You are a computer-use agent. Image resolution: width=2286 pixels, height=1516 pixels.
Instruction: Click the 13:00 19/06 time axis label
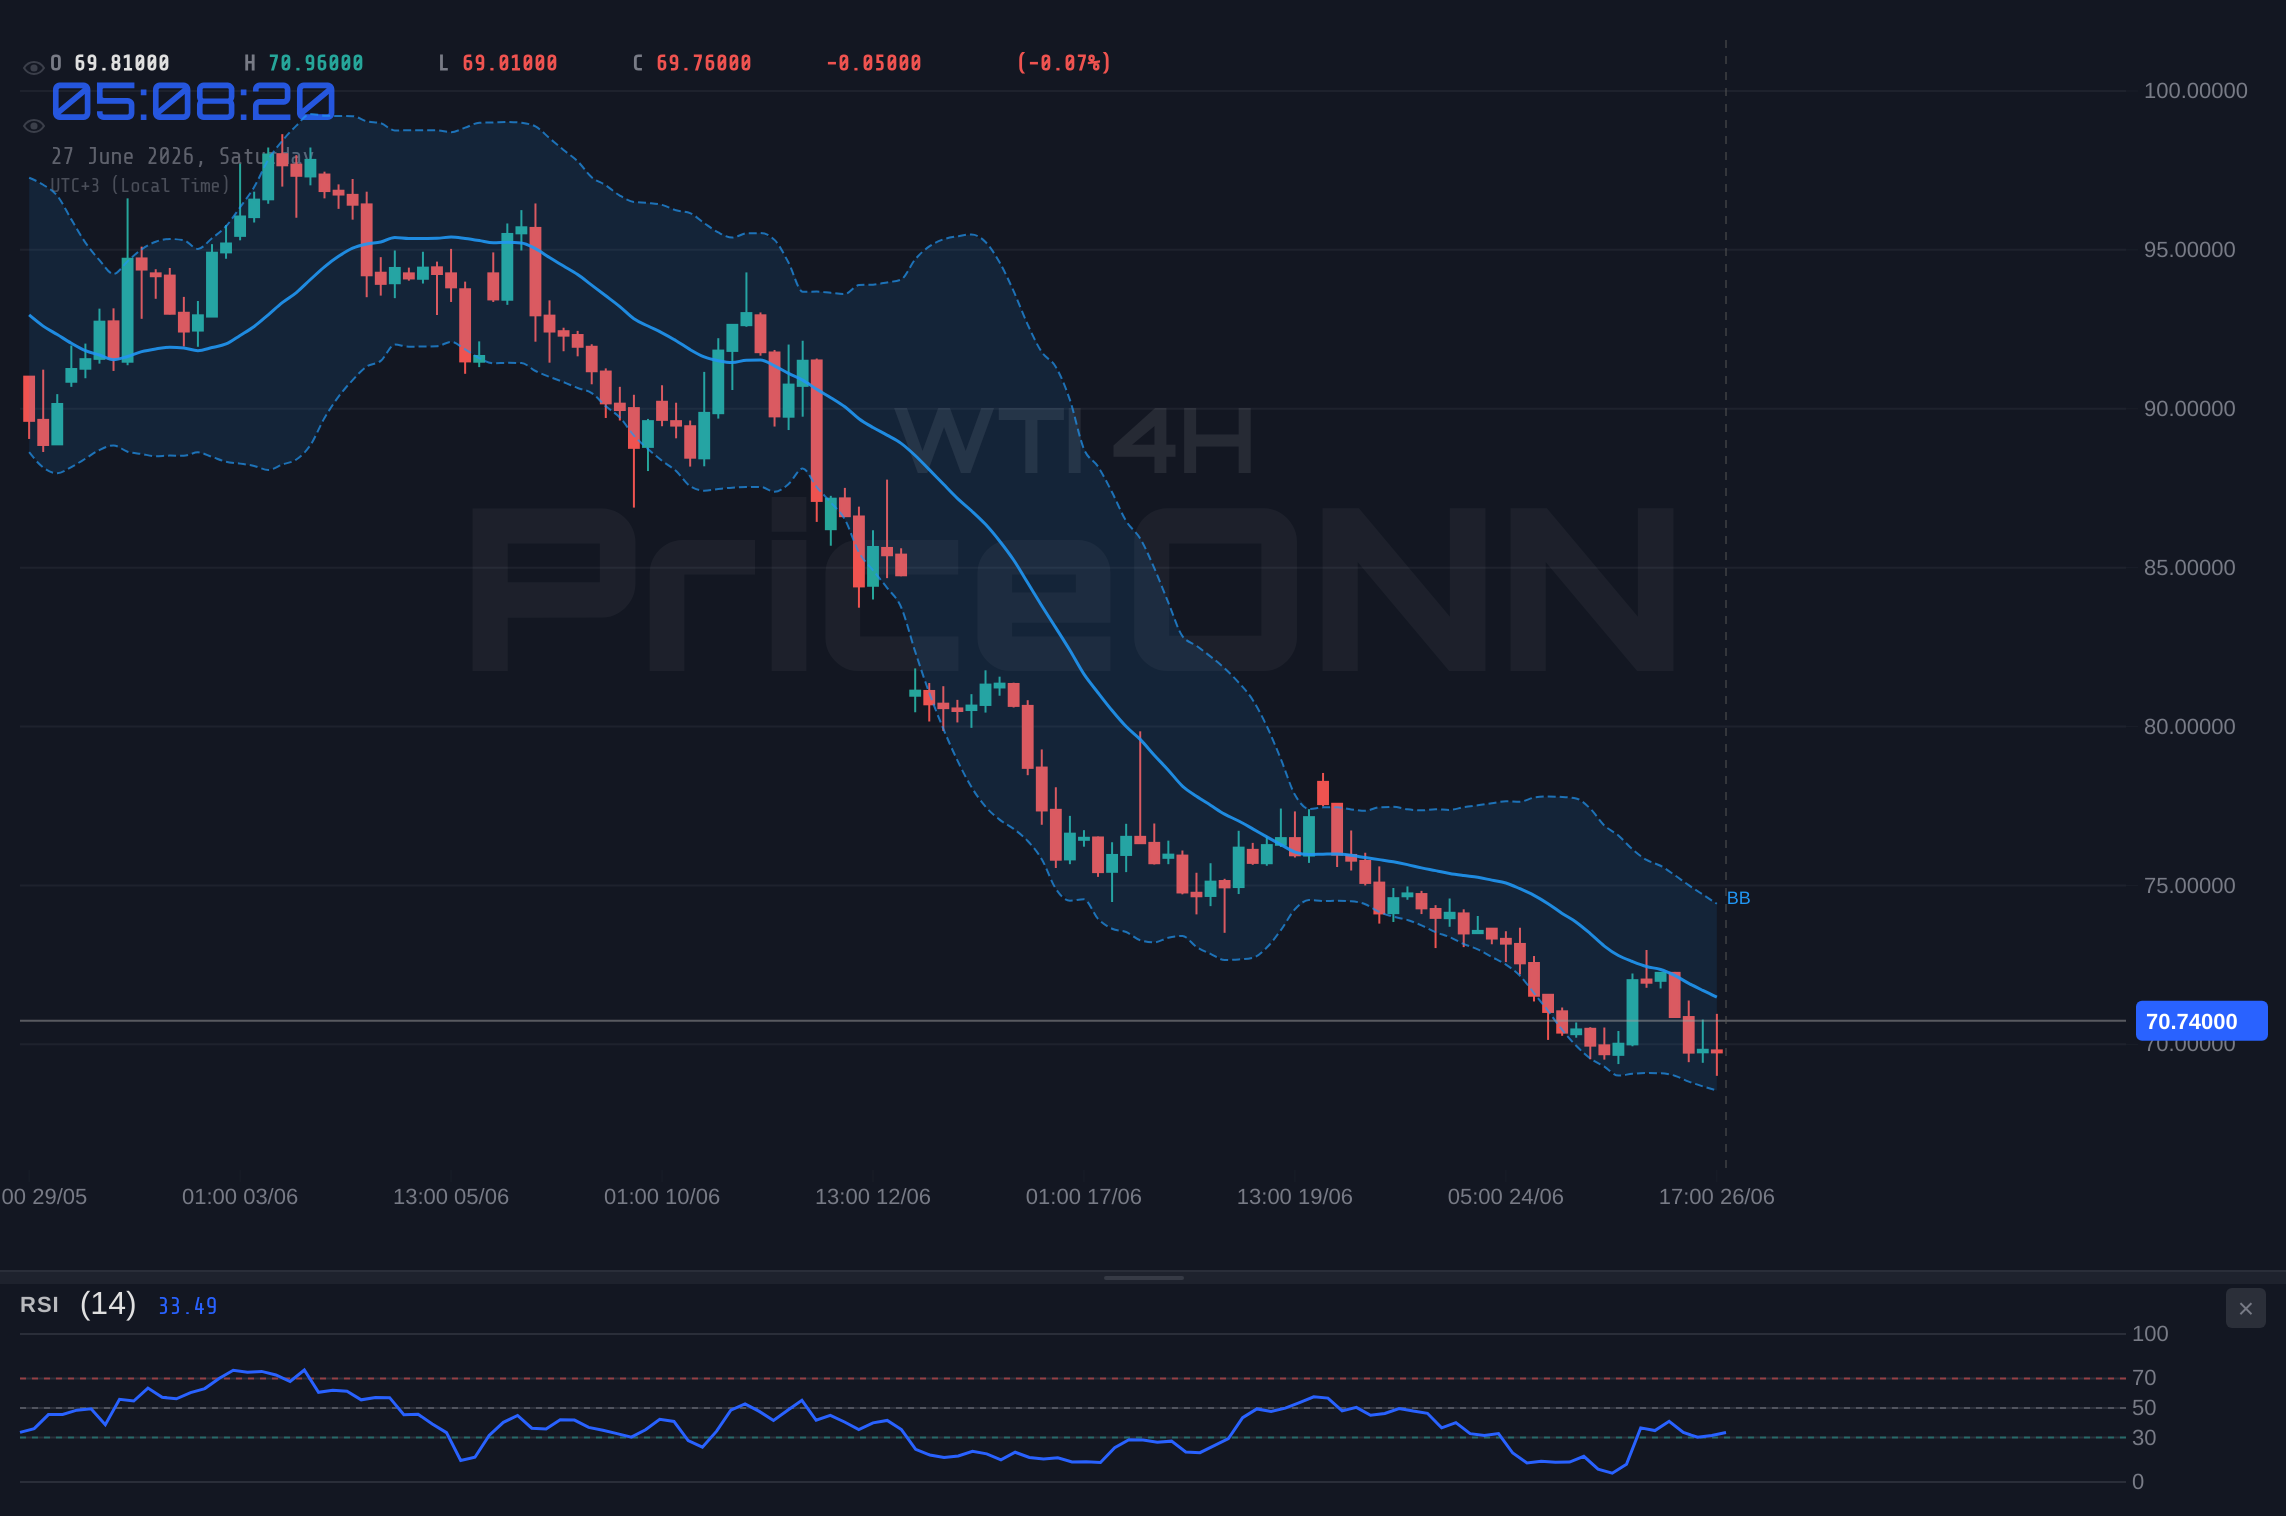click(1295, 1197)
